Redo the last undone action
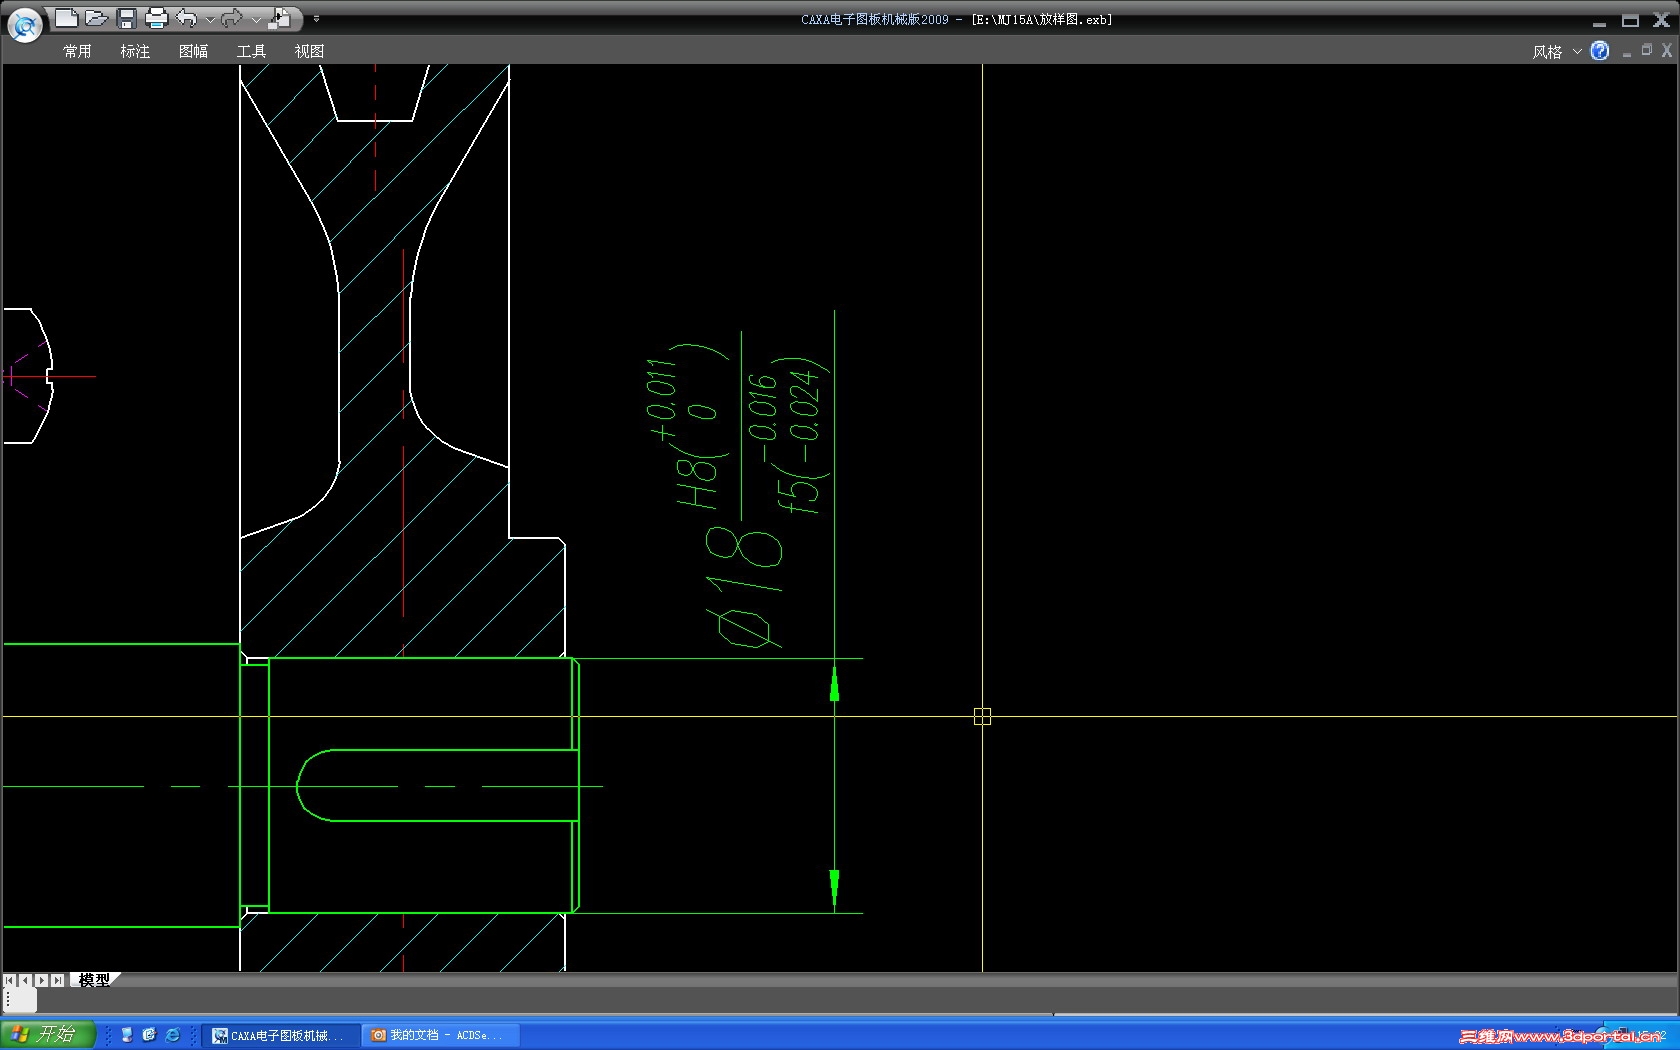Viewport: 1680px width, 1050px height. click(x=232, y=18)
